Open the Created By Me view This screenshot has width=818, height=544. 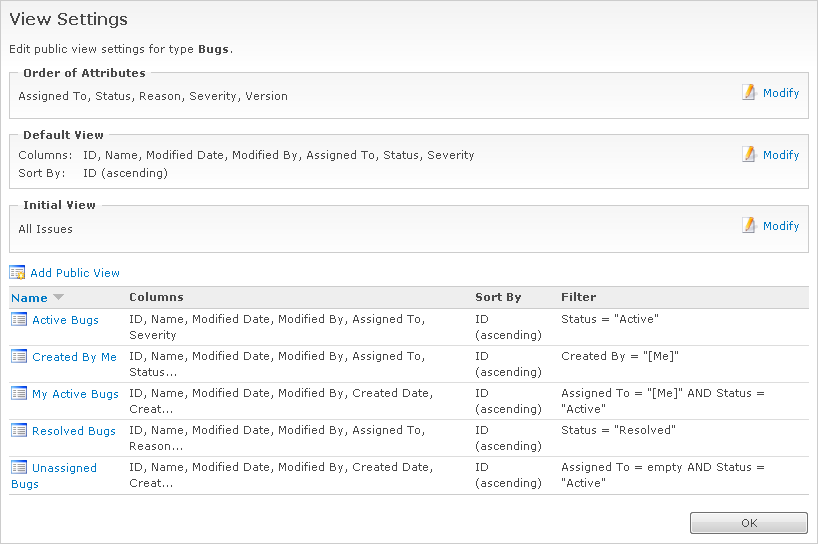74,357
